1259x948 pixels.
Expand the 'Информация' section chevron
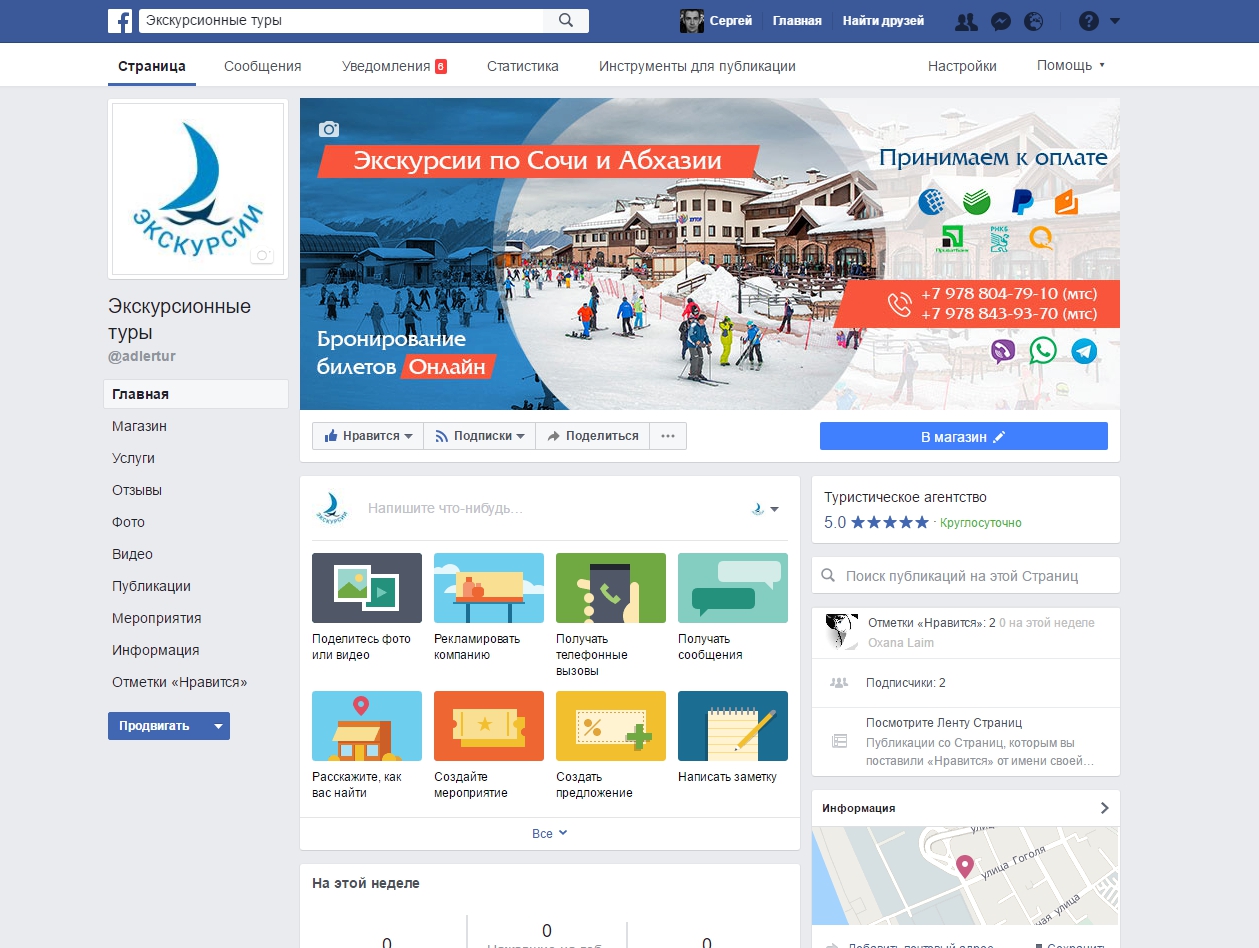[1104, 808]
